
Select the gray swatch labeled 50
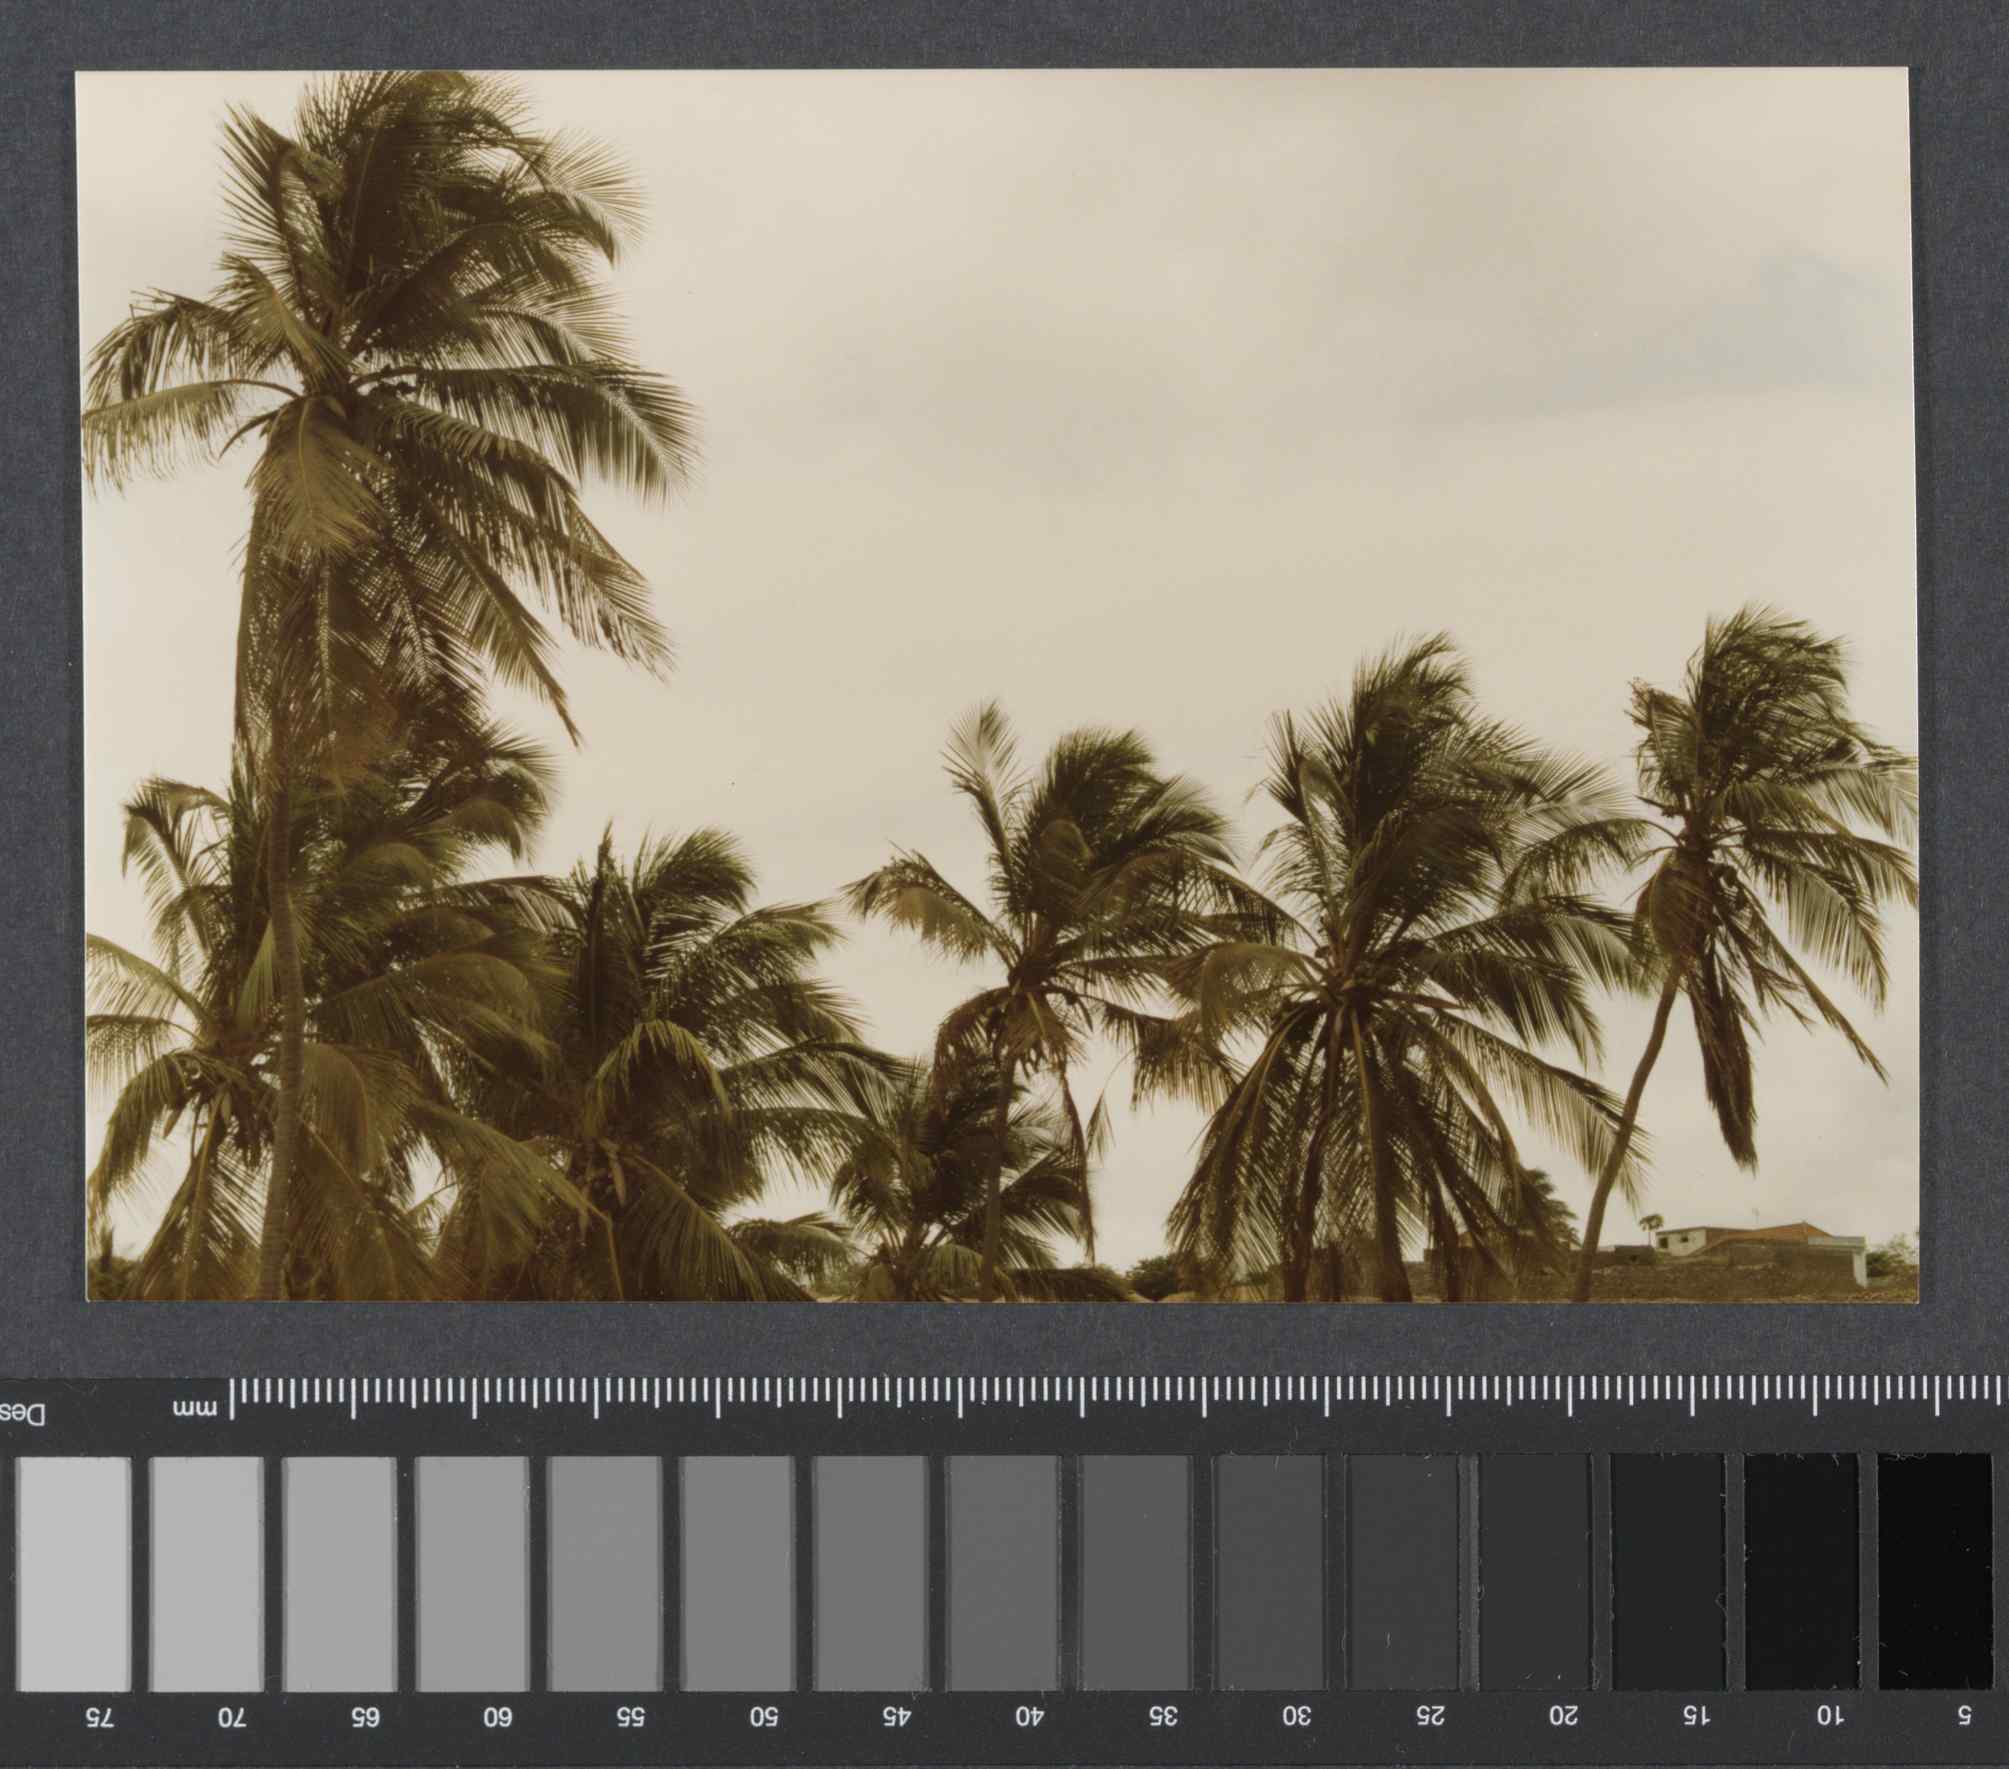pos(738,1574)
